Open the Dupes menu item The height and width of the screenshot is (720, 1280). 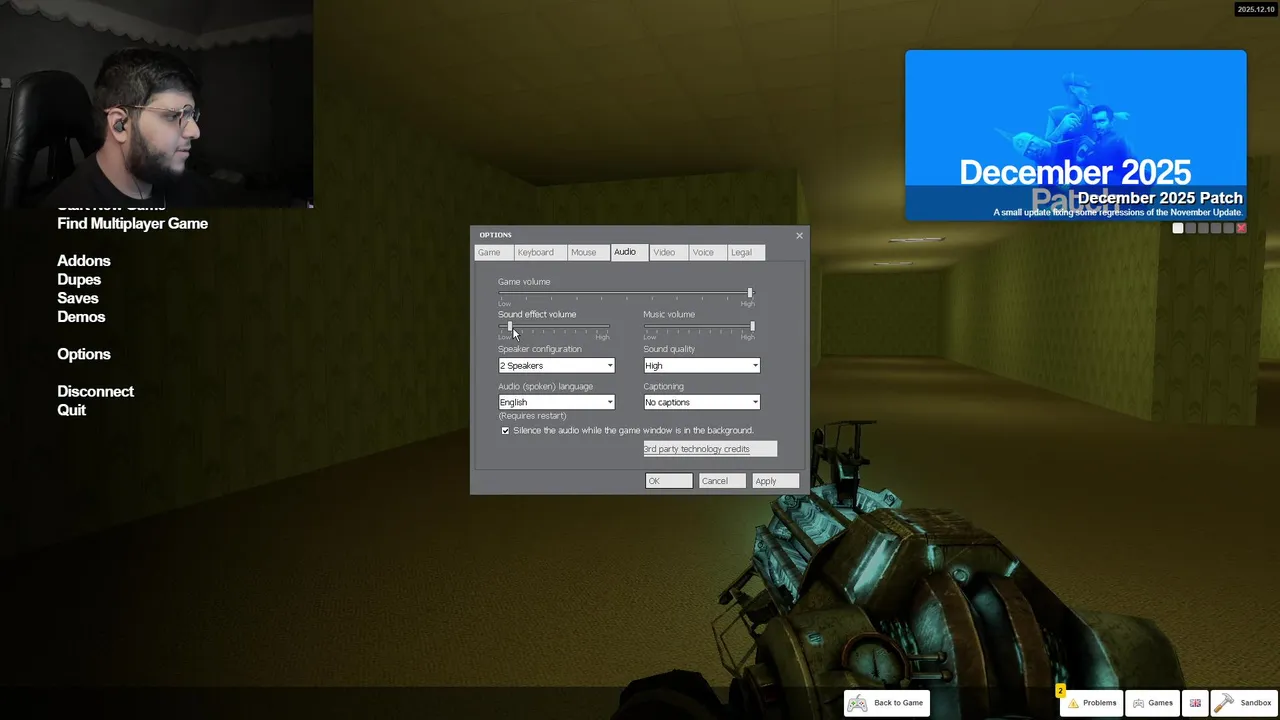[79, 280]
